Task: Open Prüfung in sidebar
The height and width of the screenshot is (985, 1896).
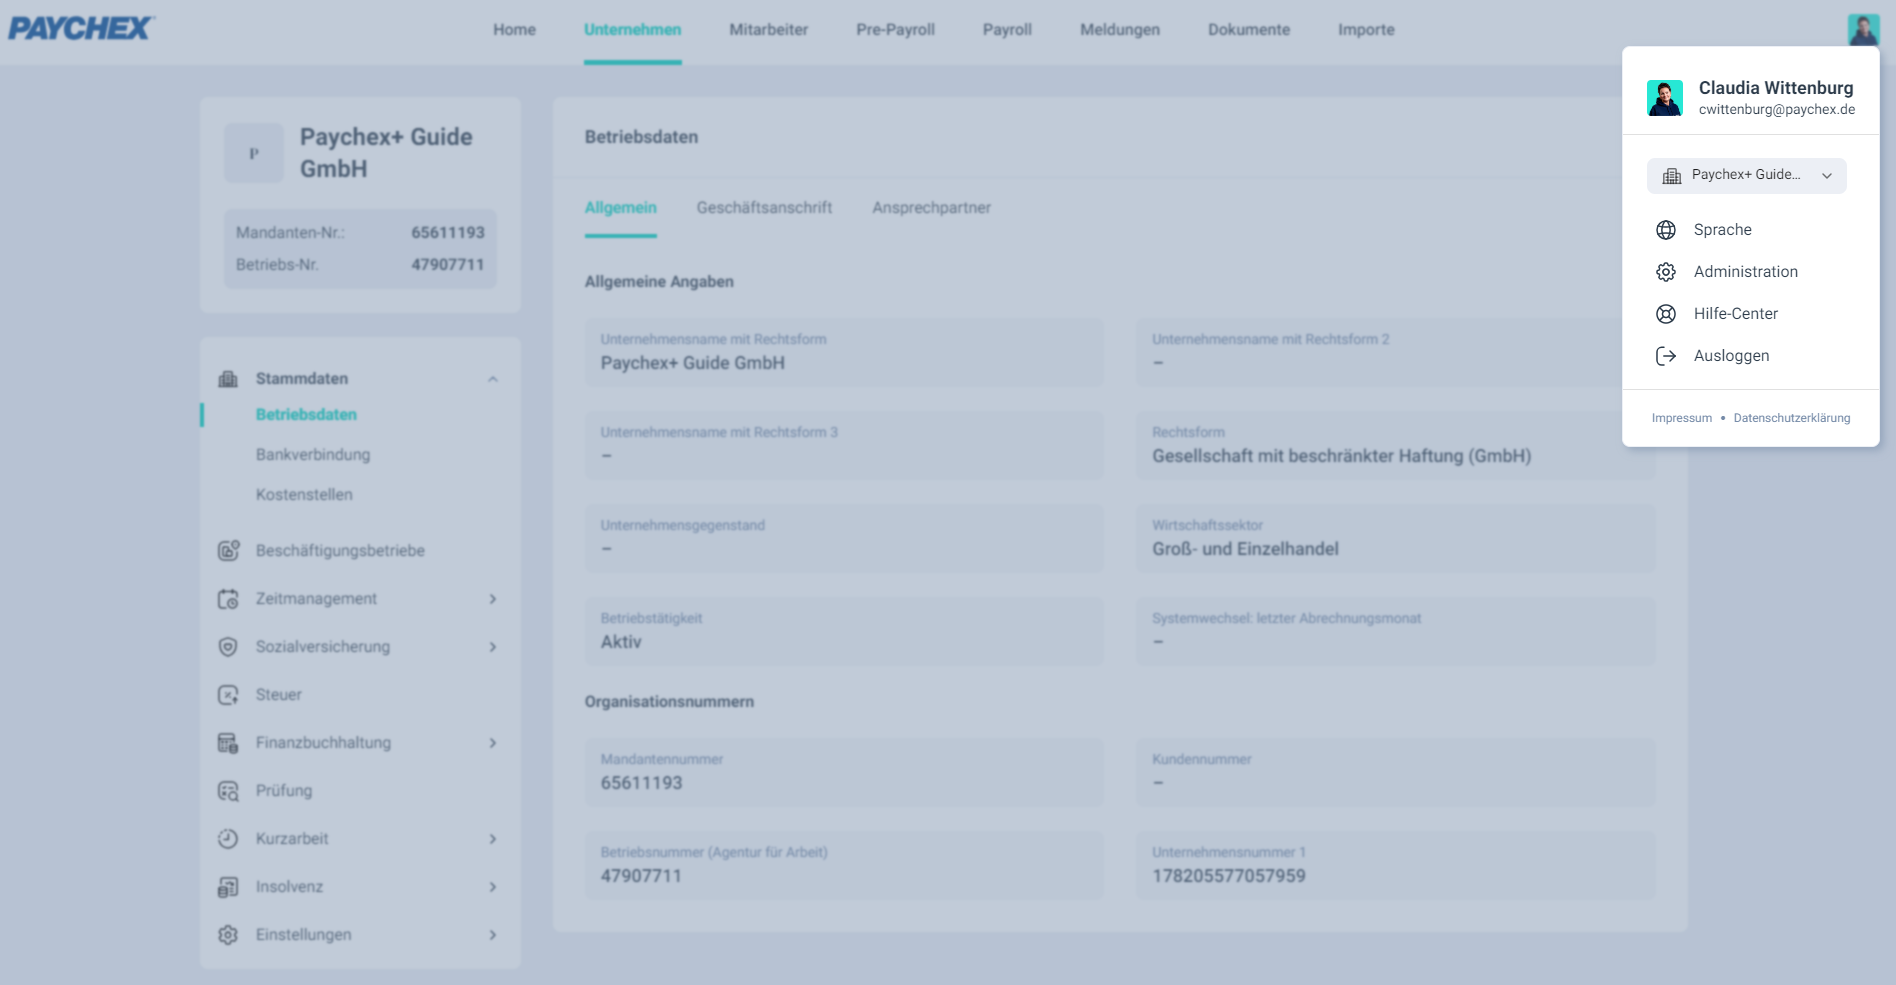Action: click(284, 791)
